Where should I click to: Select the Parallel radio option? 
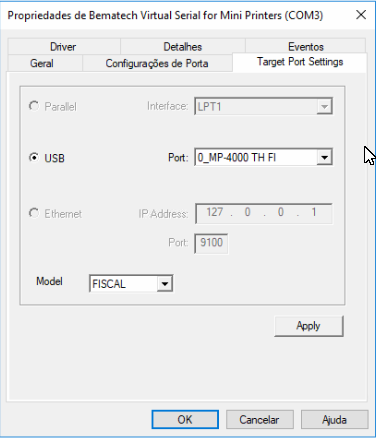(x=34, y=106)
